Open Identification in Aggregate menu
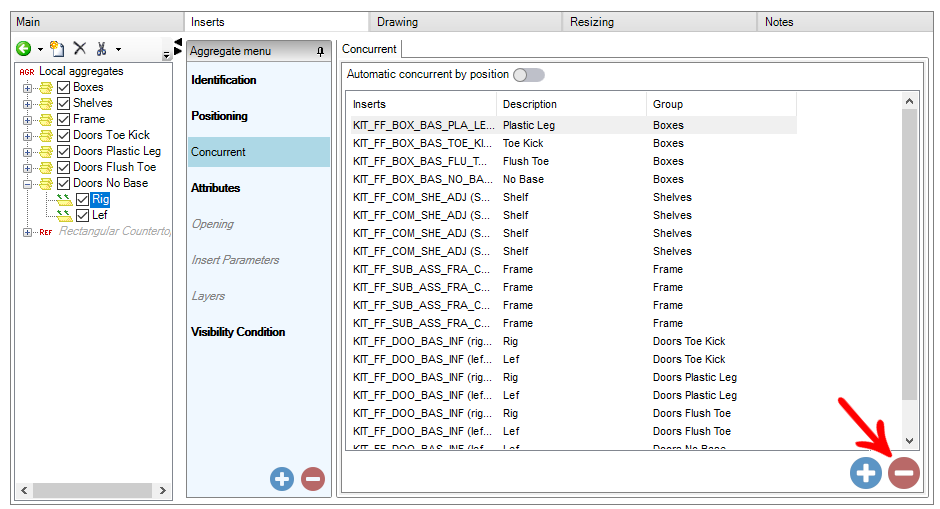940x509 pixels. (258, 80)
